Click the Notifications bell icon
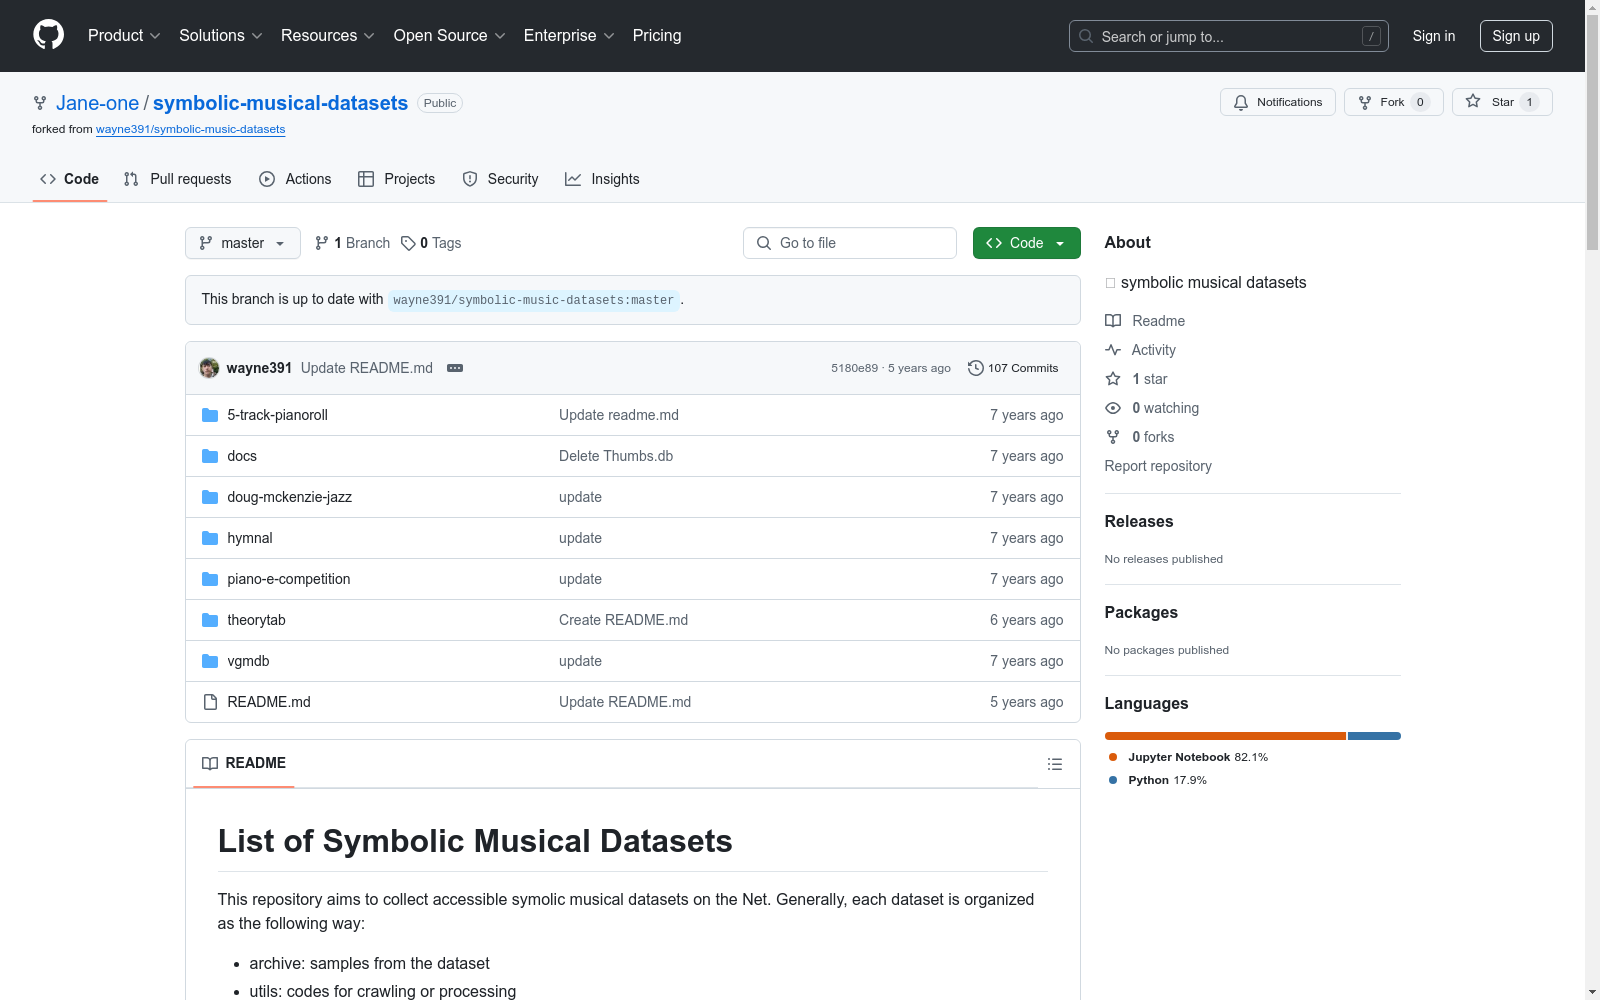This screenshot has width=1600, height=1000. (1241, 102)
